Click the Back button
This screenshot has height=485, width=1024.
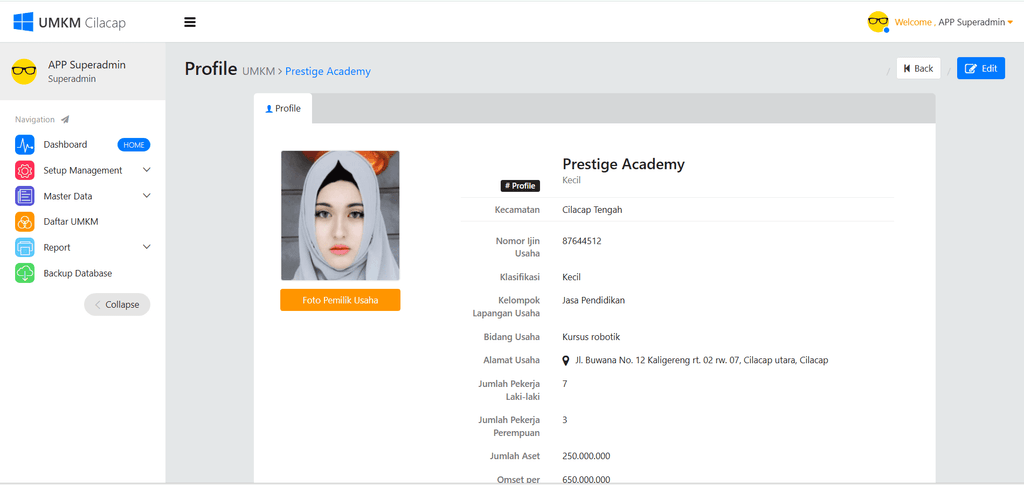point(918,69)
